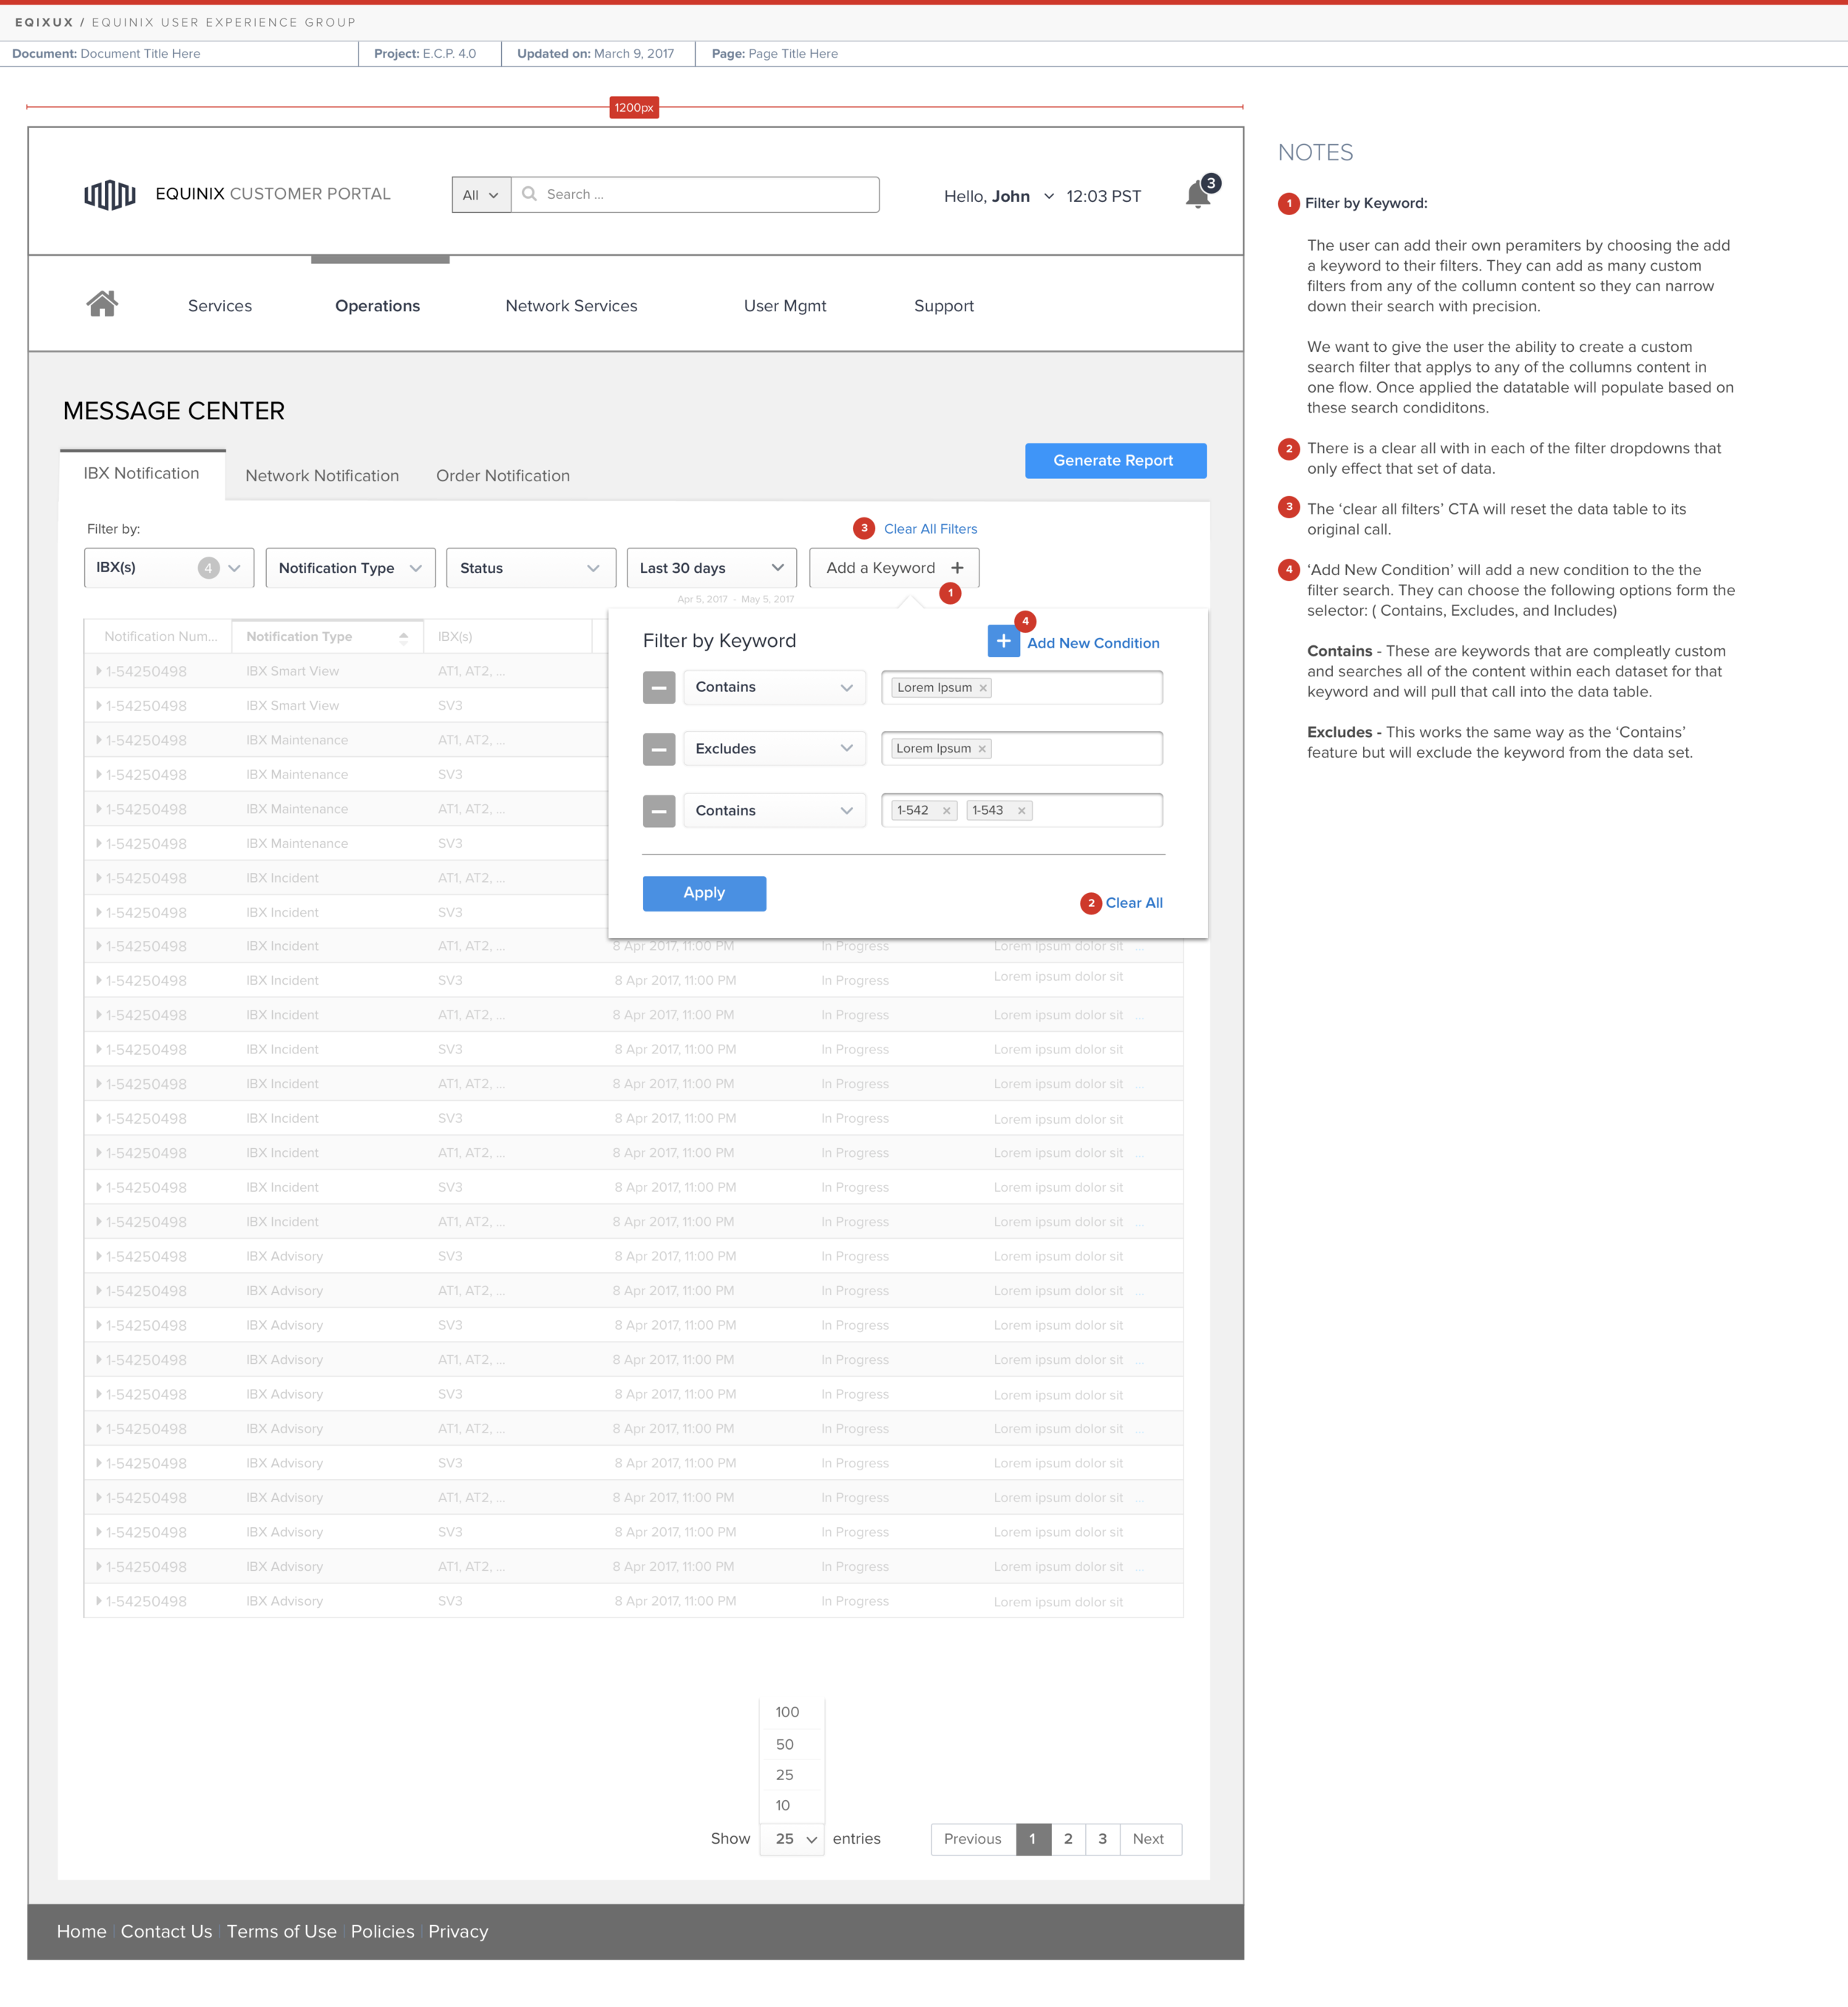Click the Add New Condition plus icon
The image size is (1848, 2007).
coord(1000,642)
